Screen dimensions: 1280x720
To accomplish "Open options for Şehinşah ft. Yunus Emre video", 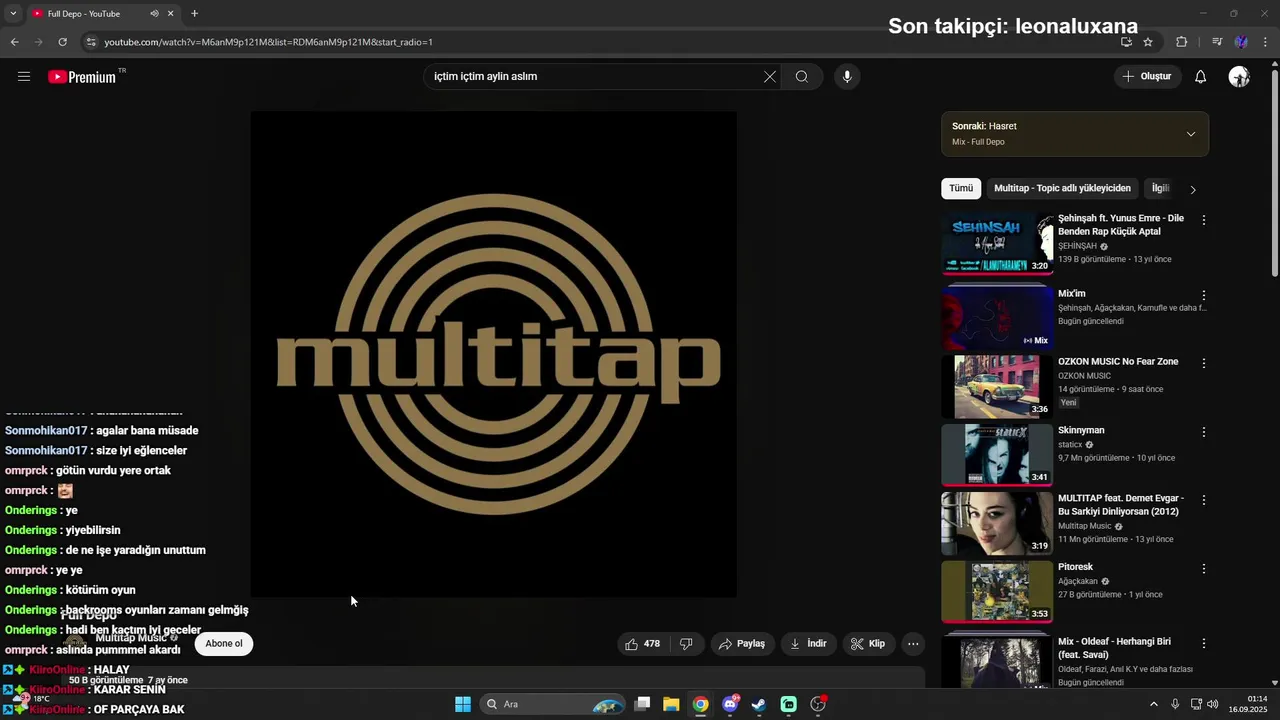I will (1204, 220).
